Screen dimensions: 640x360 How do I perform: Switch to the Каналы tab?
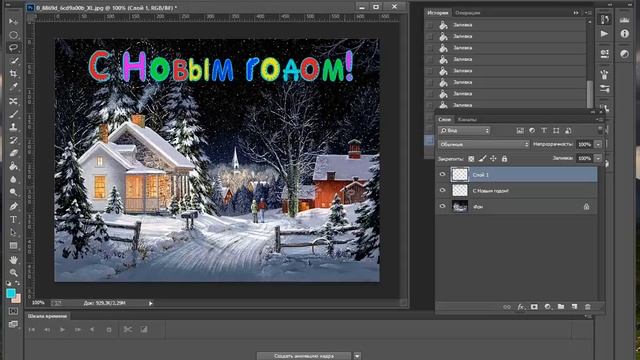tap(467, 120)
